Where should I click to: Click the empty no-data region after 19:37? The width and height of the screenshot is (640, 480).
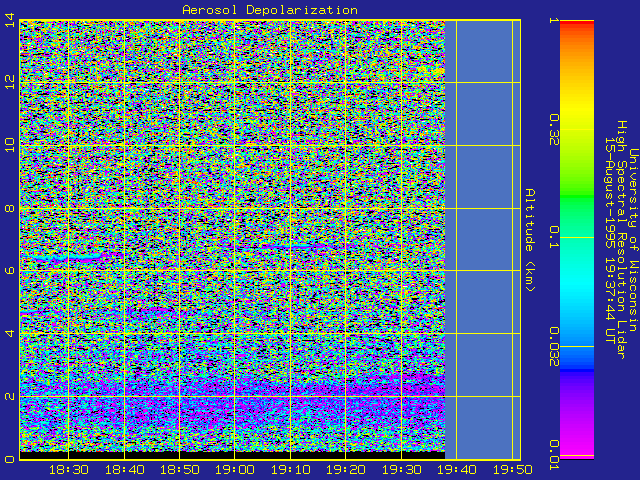tap(482, 240)
